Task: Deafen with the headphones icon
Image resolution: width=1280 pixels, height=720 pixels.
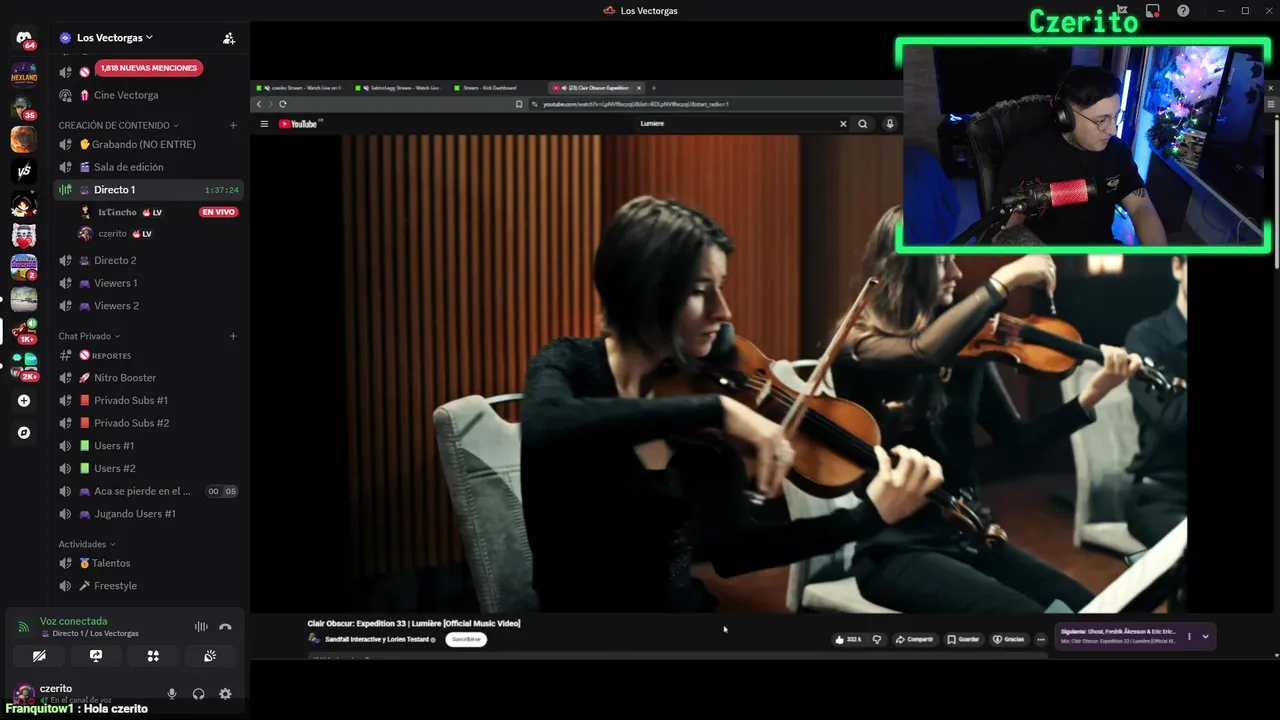Action: click(x=198, y=694)
